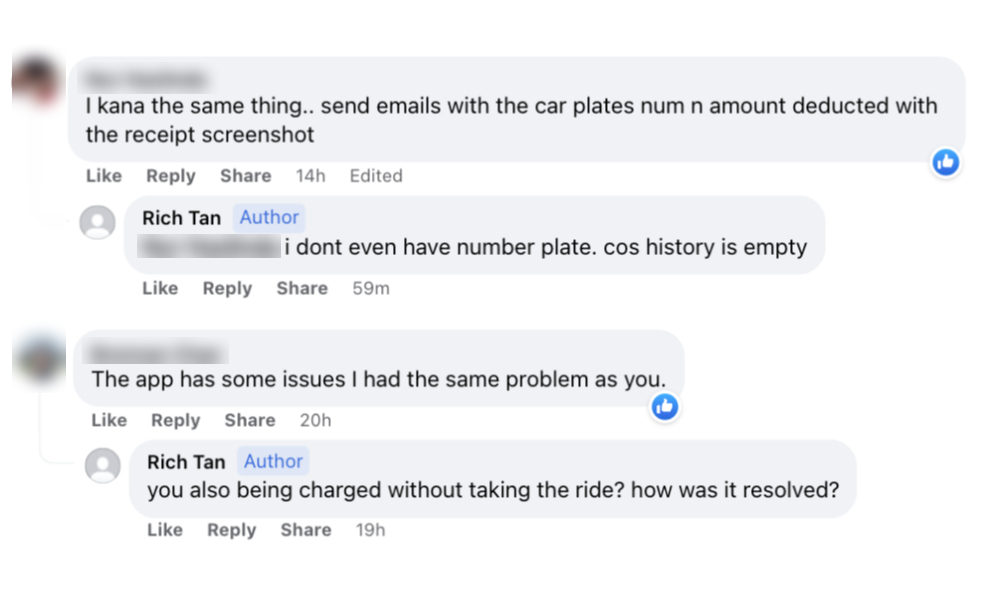Open the 59m timestamp on Rich Tan's reply
The image size is (1000, 592).
coord(370,288)
